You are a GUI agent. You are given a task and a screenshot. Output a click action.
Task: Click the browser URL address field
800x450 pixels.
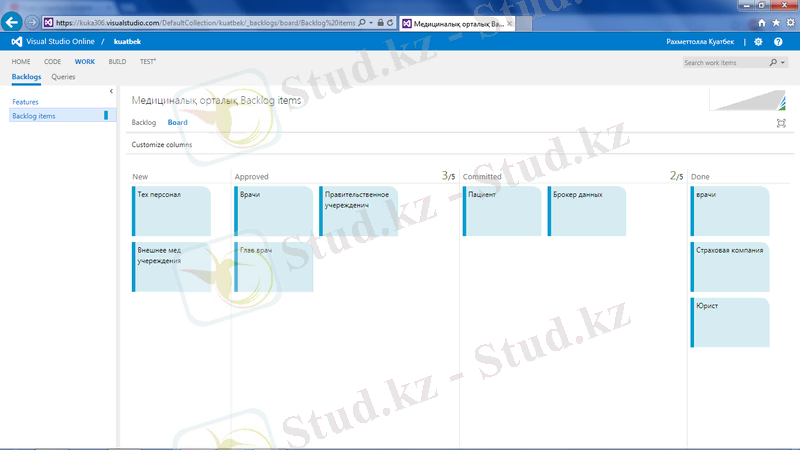(205, 22)
